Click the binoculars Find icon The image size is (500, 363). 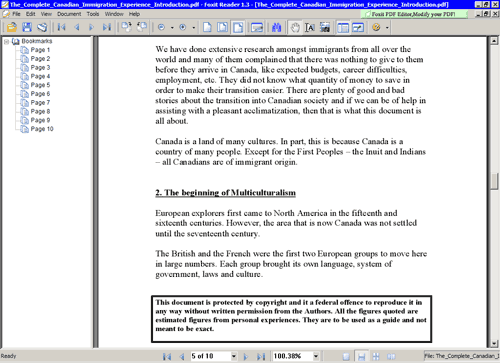pyautogui.click(x=277, y=27)
